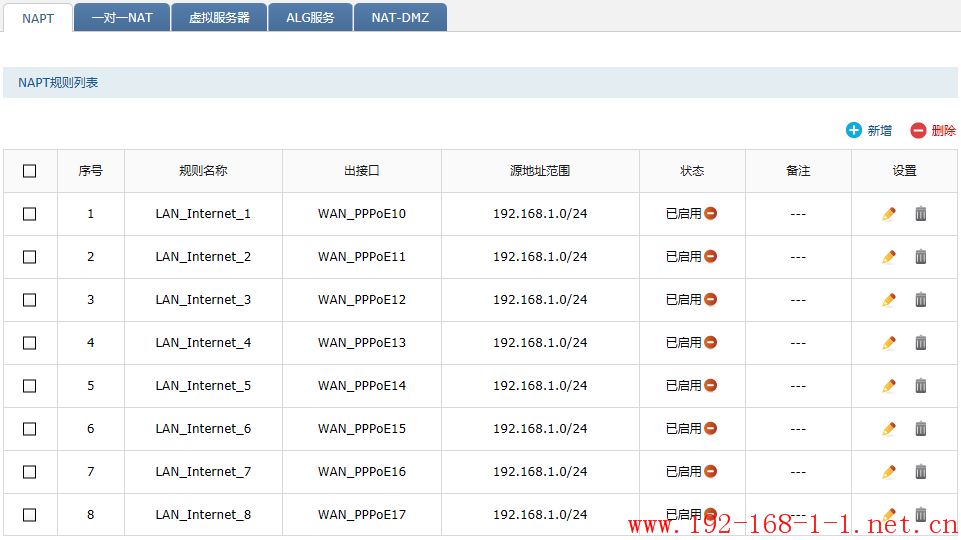Delete rule LAN_Internet_5 with trash icon

click(921, 386)
